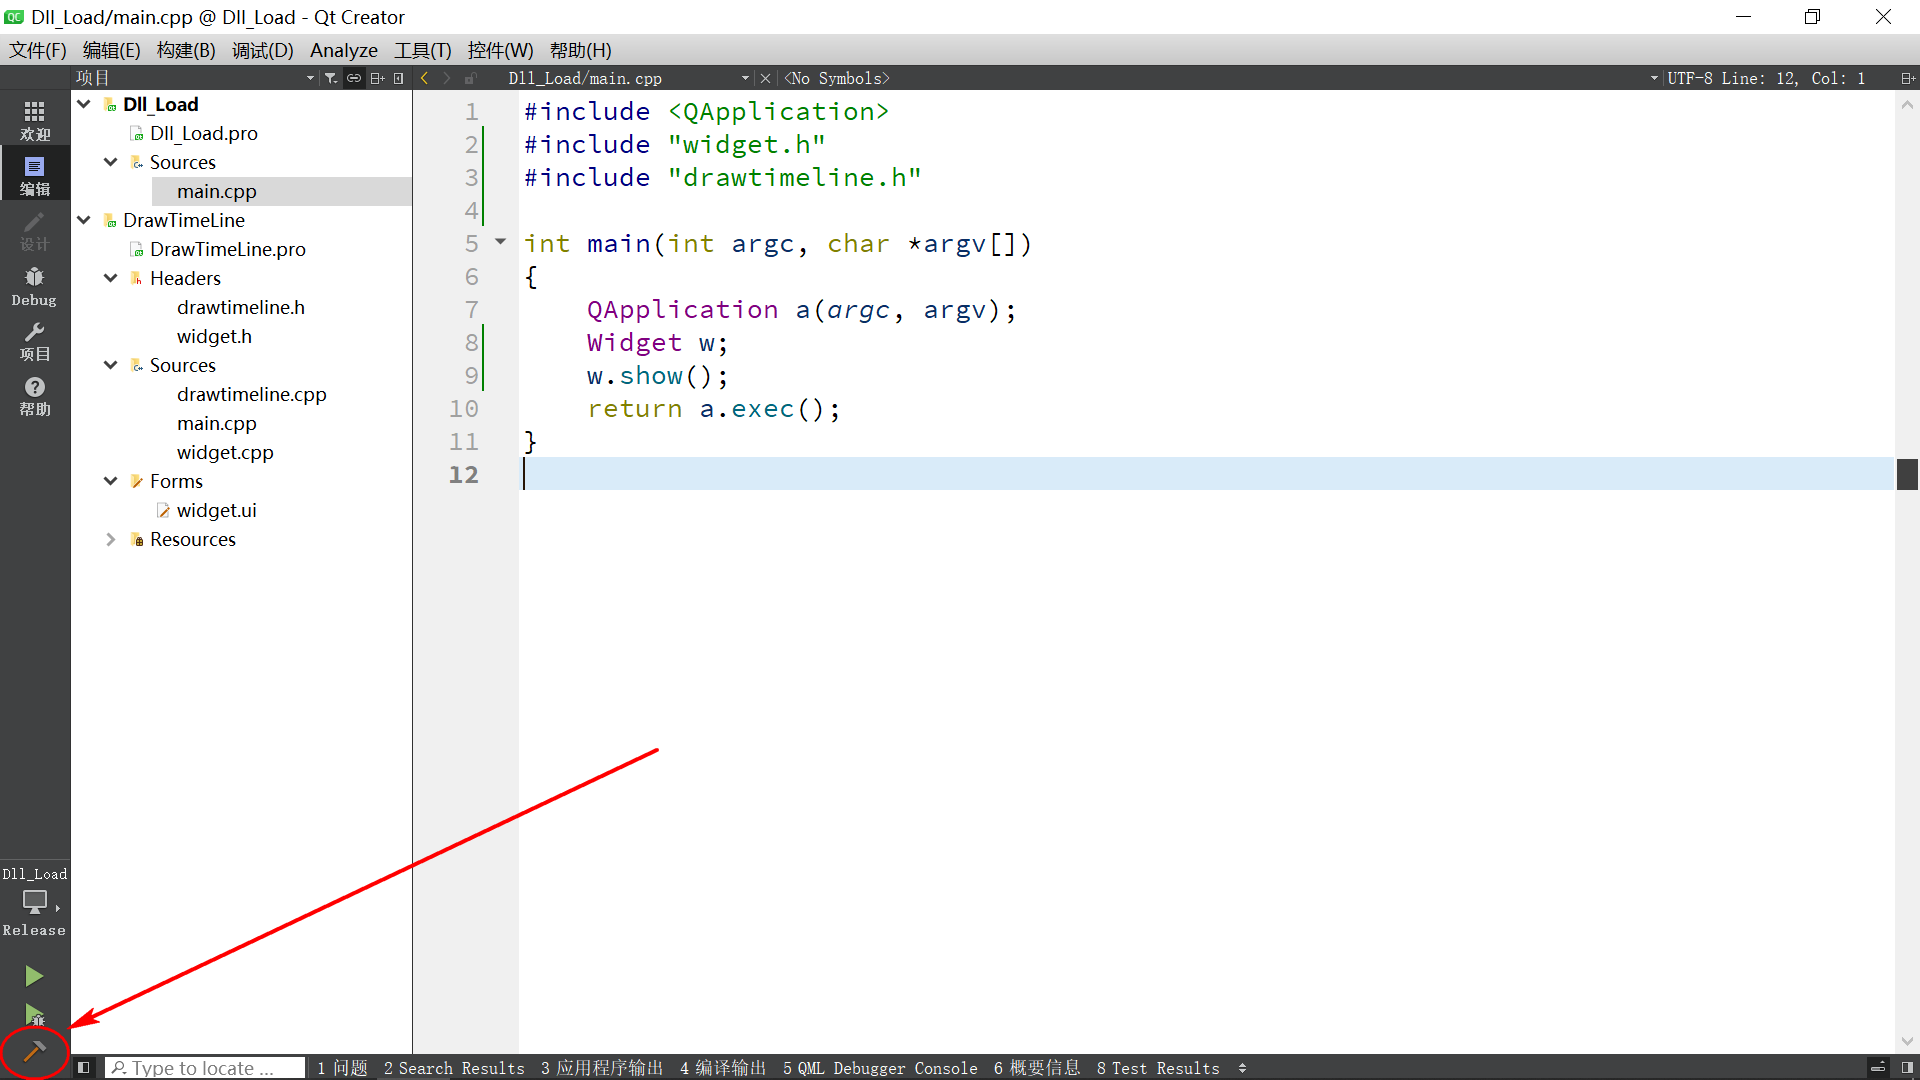Open drawtimeline.cpp in project tree
This screenshot has height=1080, width=1920.
[251, 394]
